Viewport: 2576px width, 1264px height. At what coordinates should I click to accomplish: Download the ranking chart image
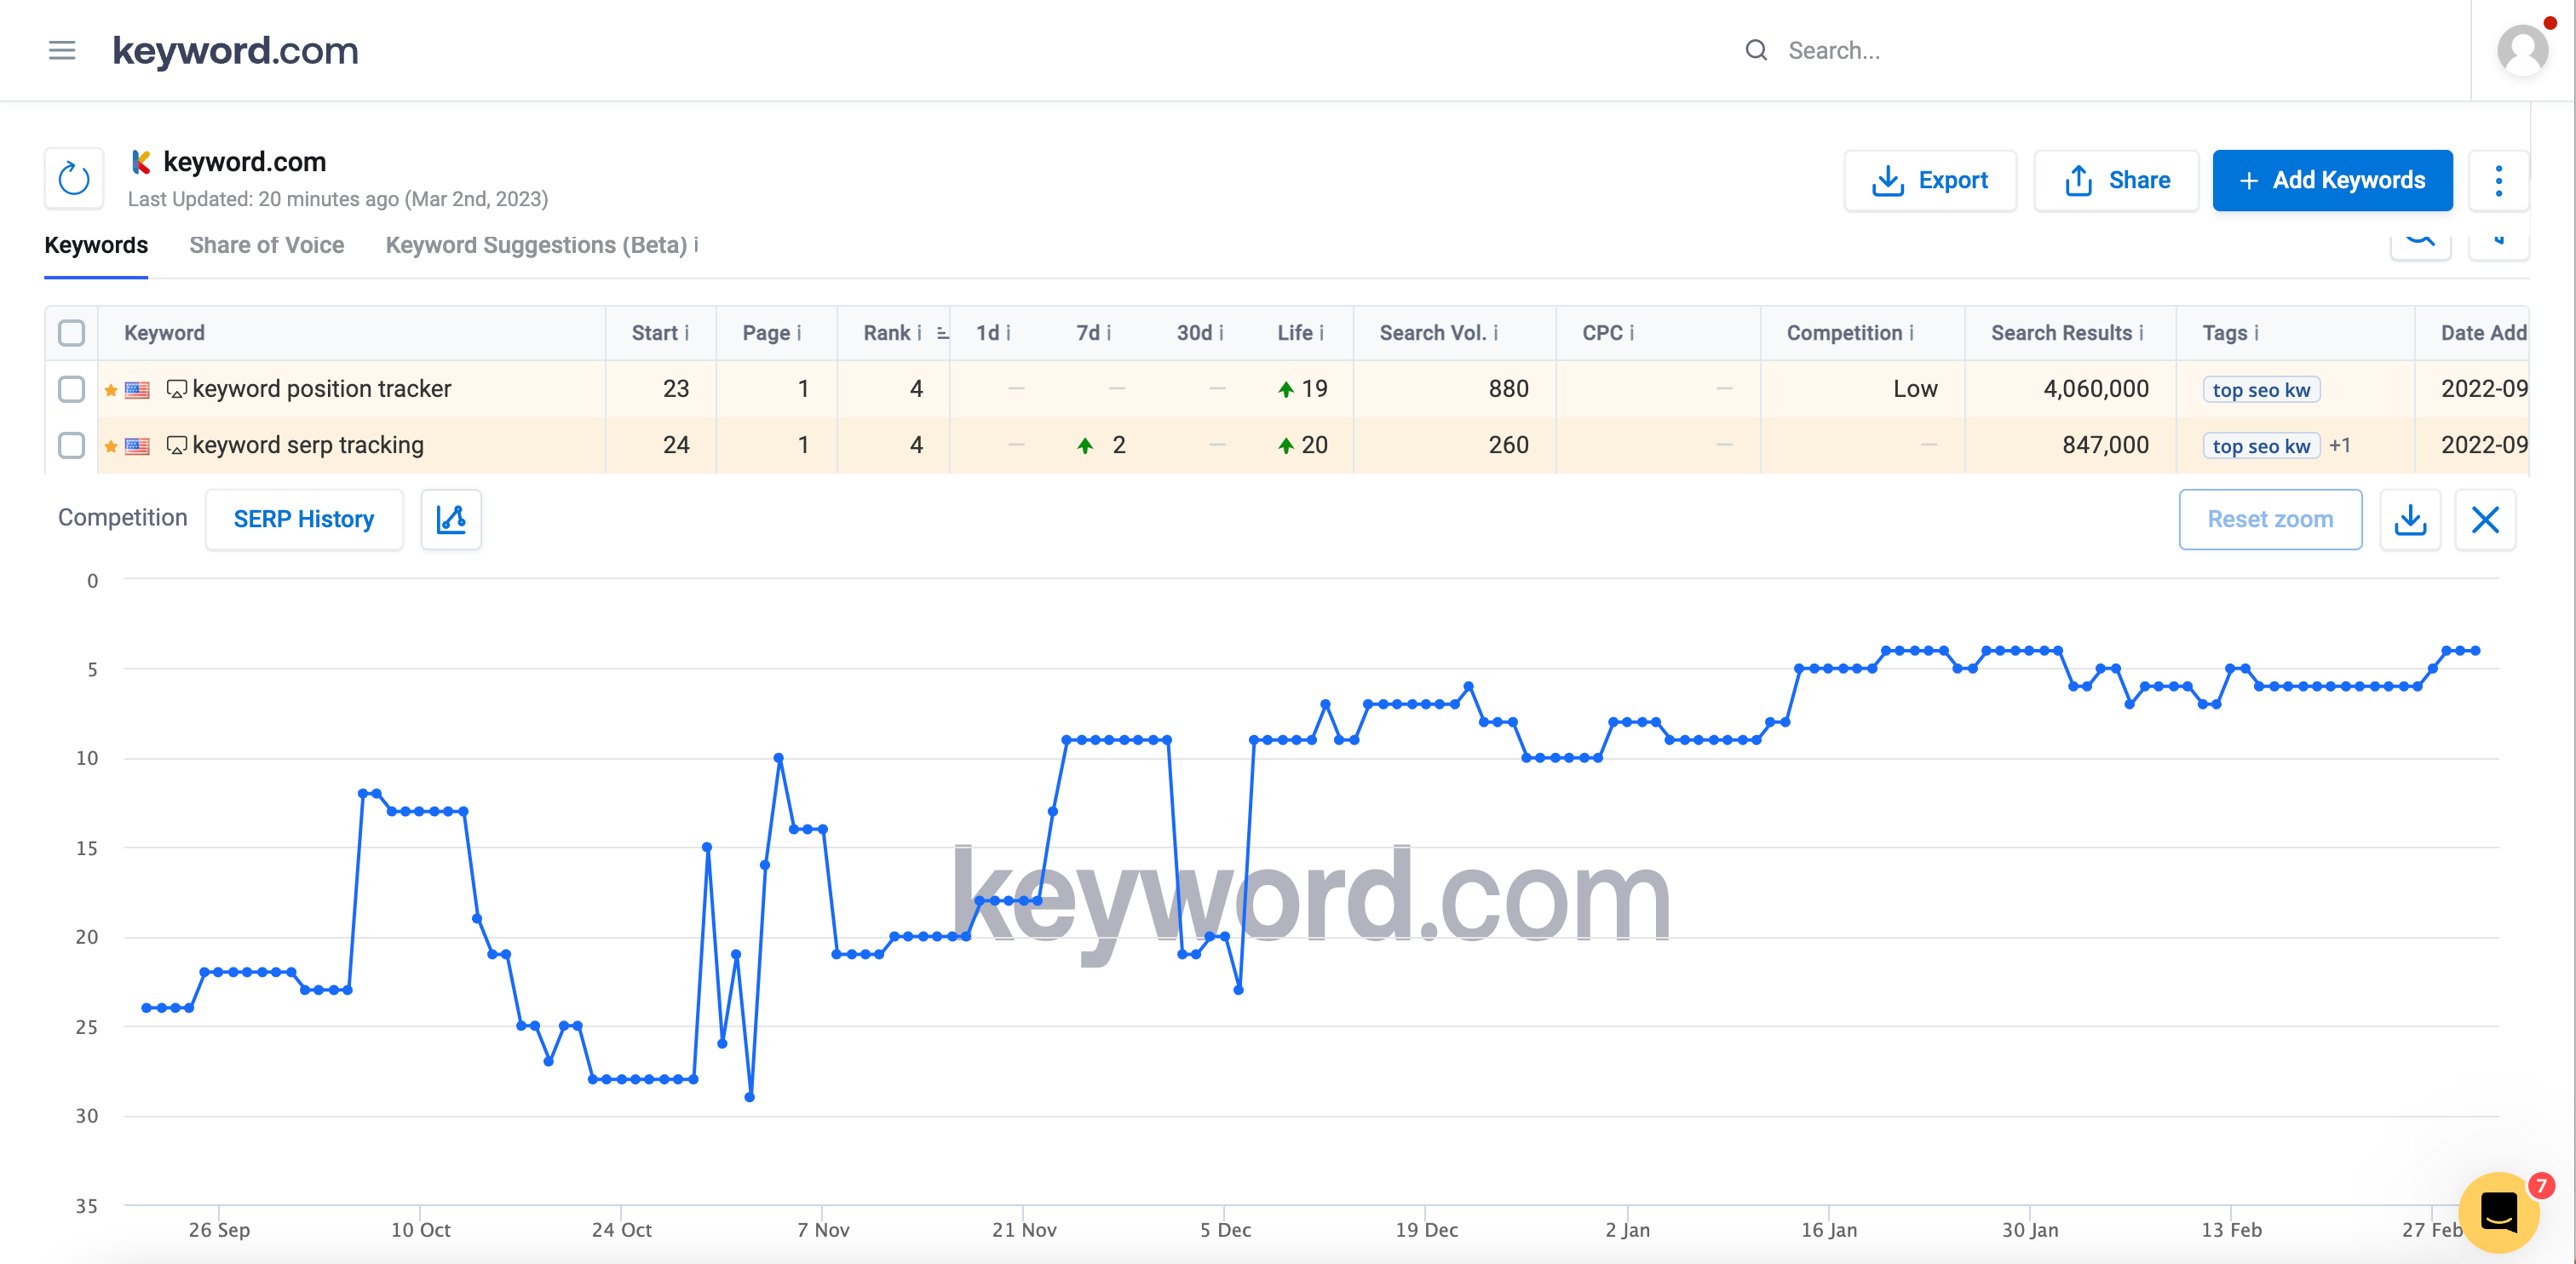pos(2410,519)
